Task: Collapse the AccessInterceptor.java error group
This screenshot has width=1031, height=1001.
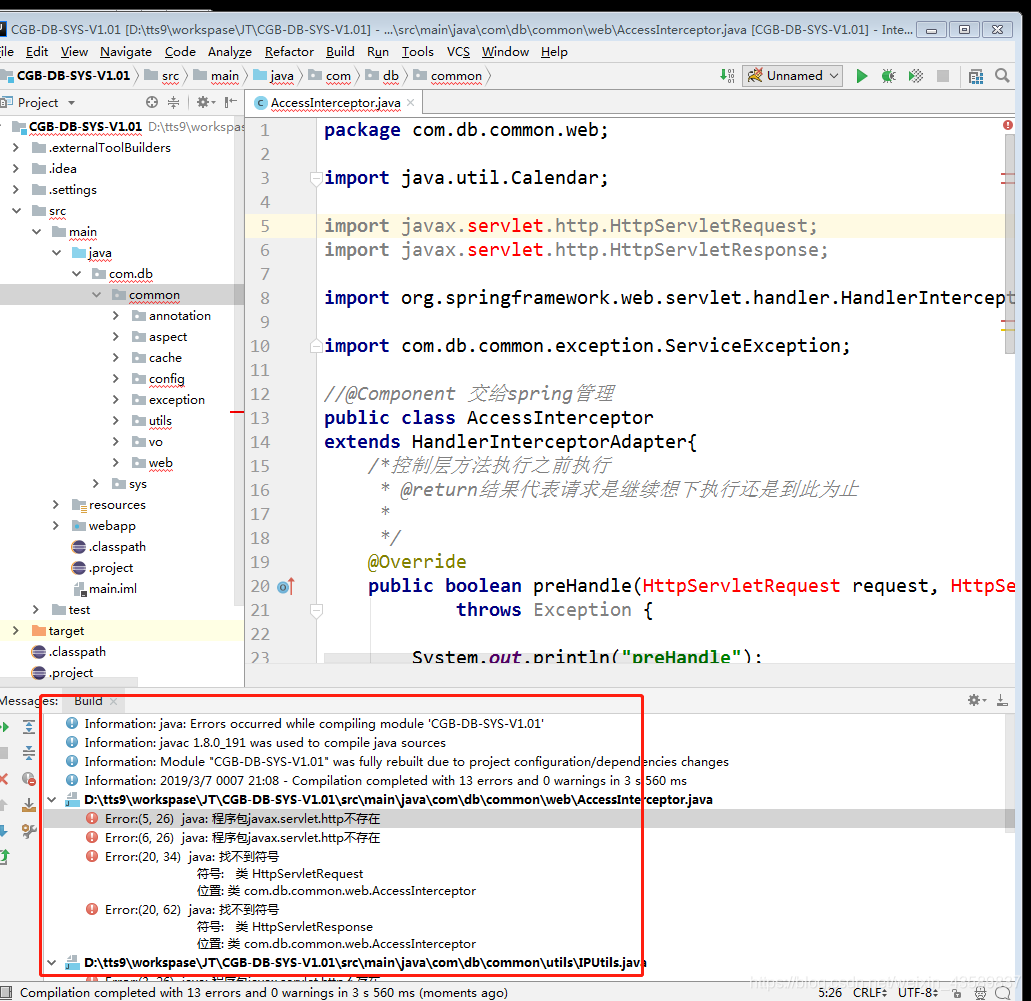Action: tap(51, 800)
